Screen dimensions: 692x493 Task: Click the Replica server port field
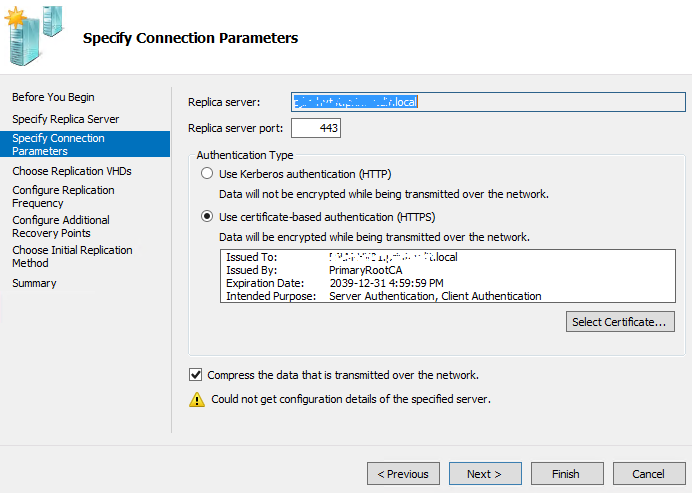[316, 128]
